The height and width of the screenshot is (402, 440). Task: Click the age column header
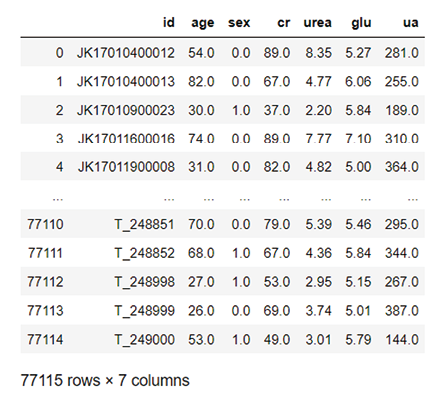coord(202,23)
